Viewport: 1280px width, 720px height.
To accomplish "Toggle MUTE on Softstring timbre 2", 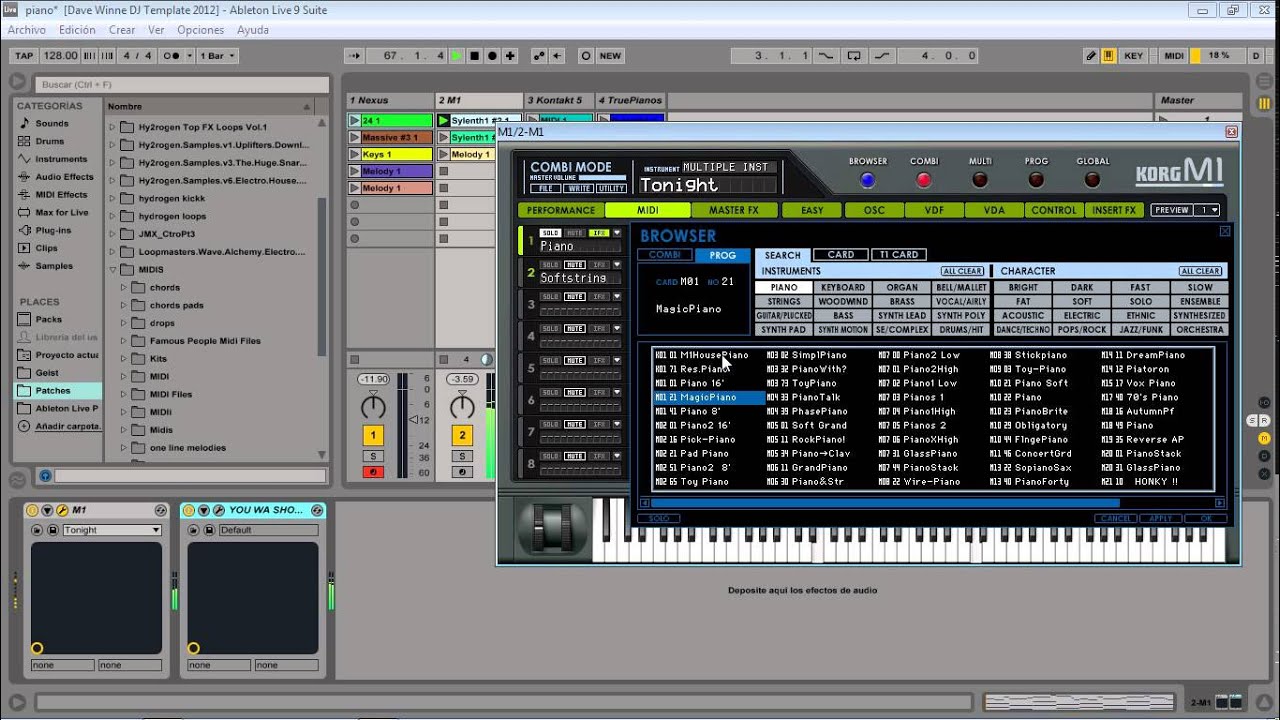I will coord(575,265).
